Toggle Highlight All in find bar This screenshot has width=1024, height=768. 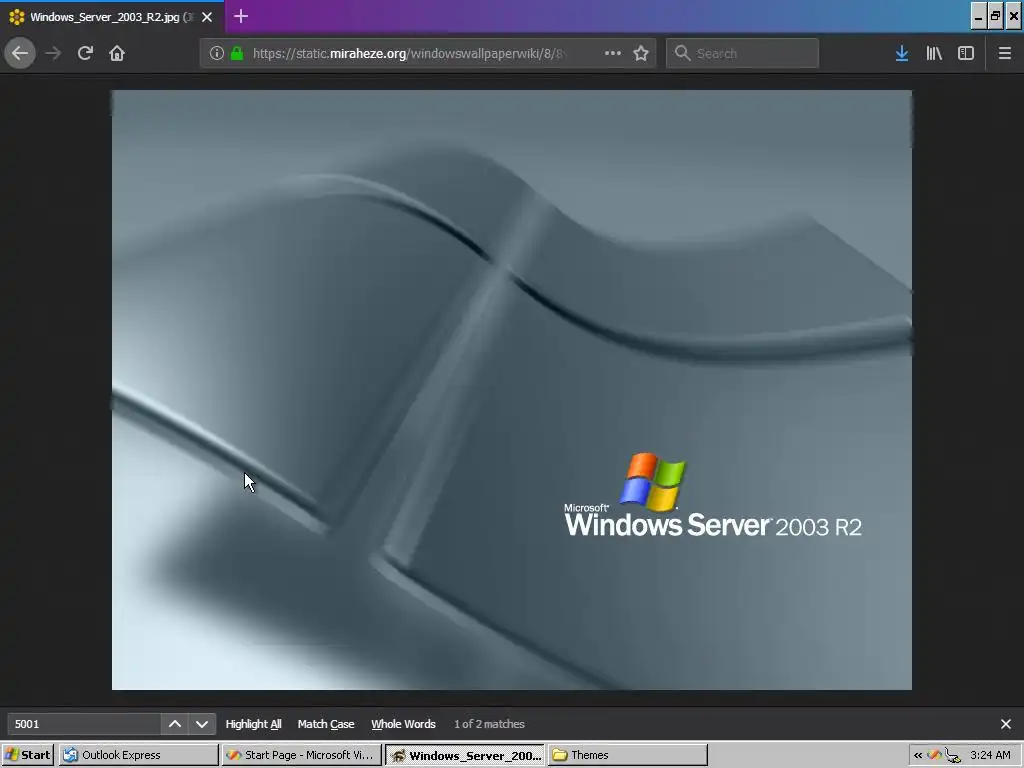pos(253,724)
